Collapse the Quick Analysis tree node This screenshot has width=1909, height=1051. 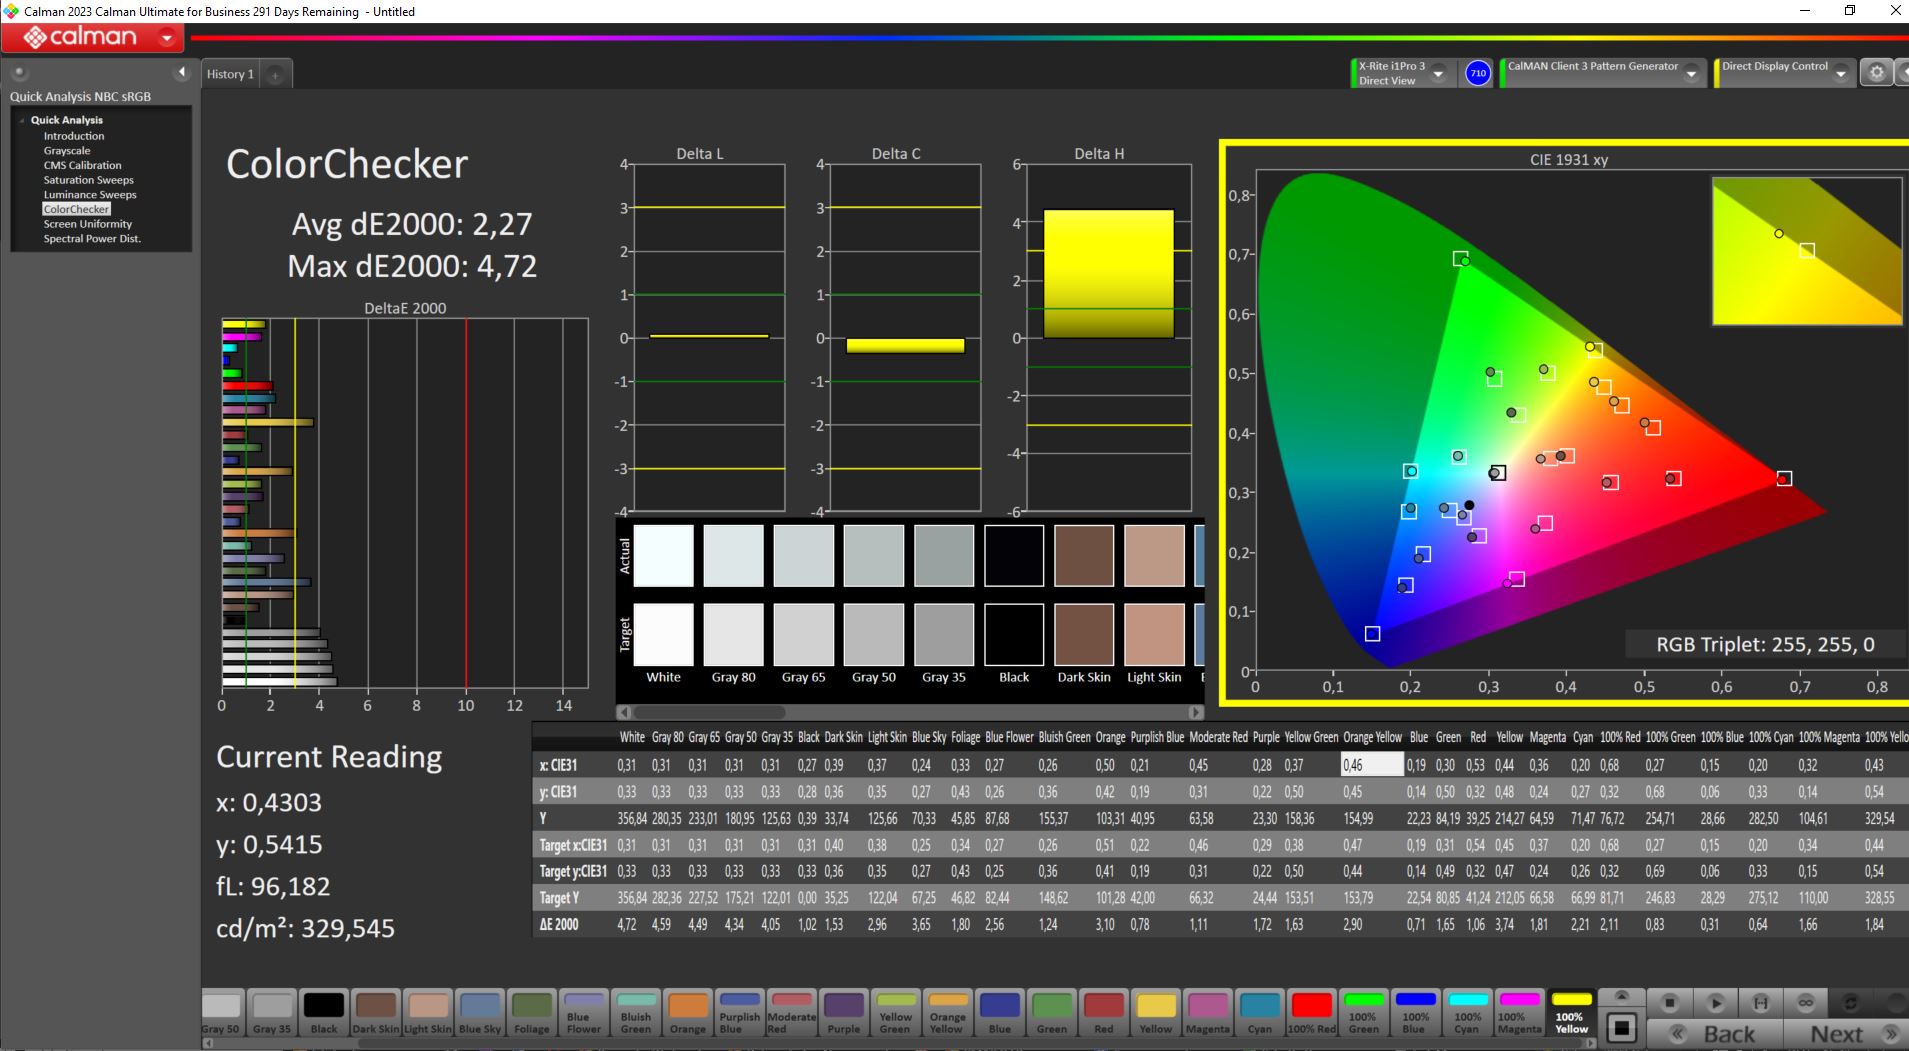point(22,120)
